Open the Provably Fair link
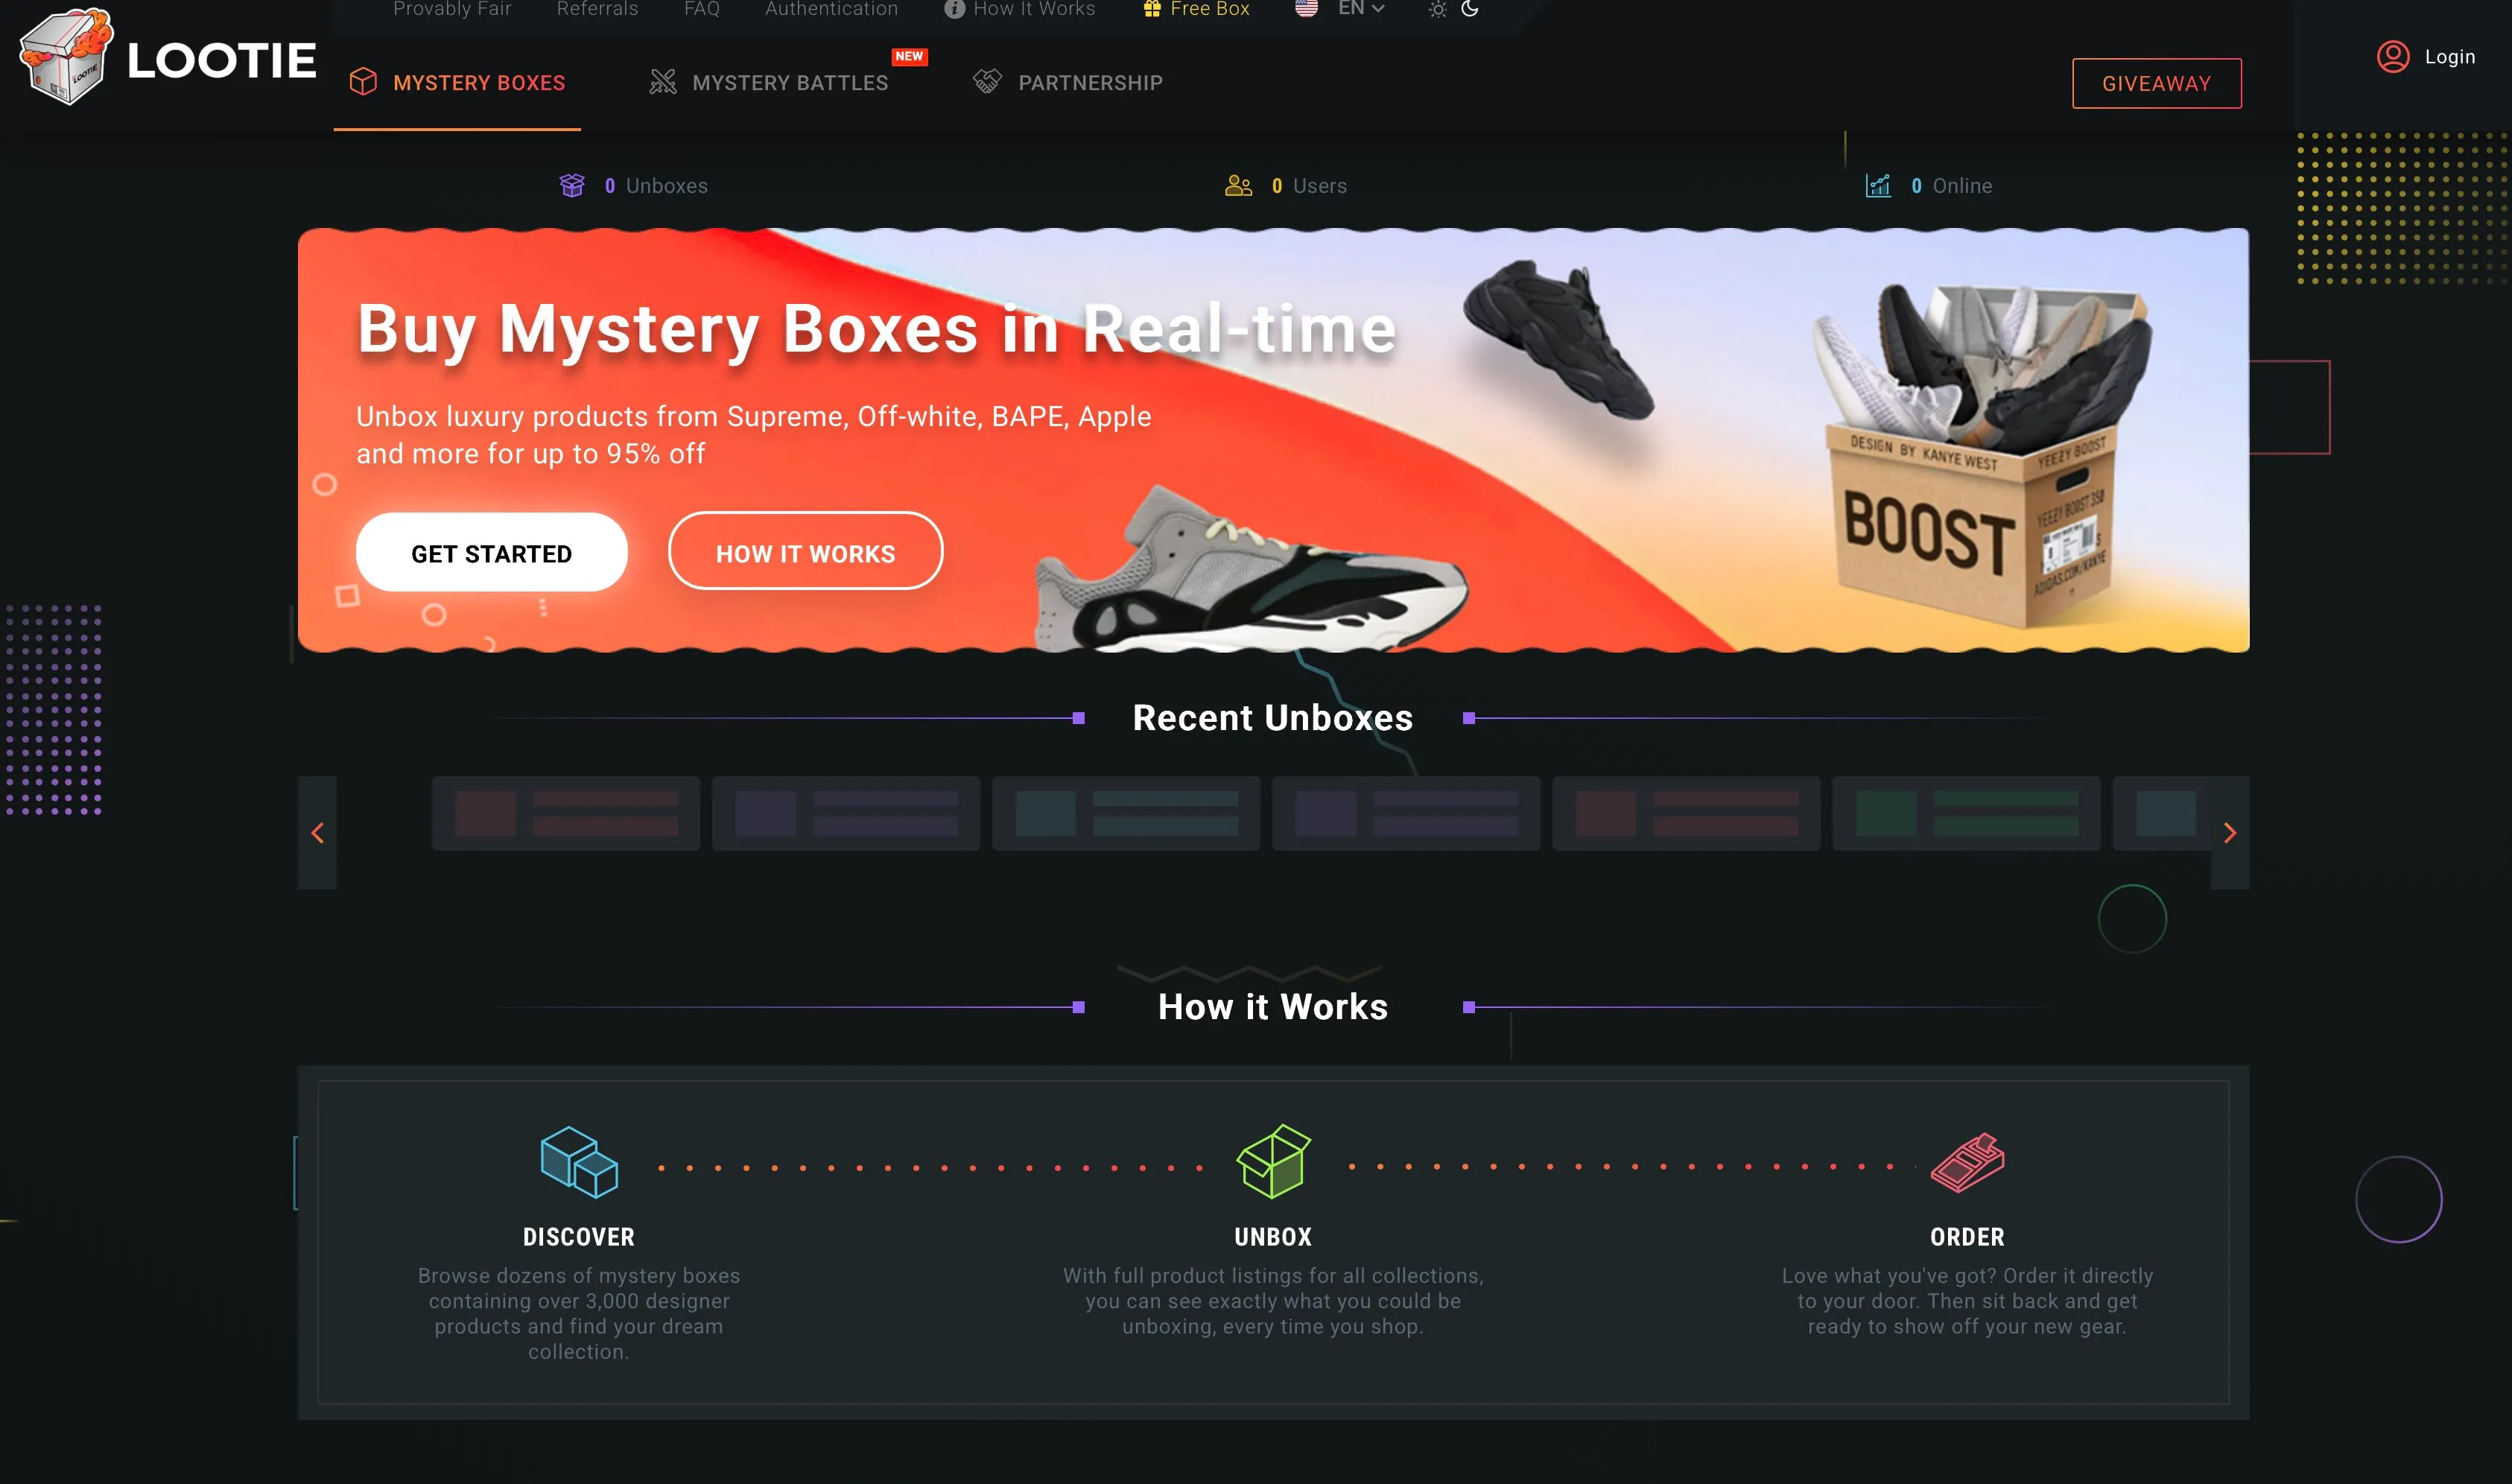 click(x=452, y=9)
